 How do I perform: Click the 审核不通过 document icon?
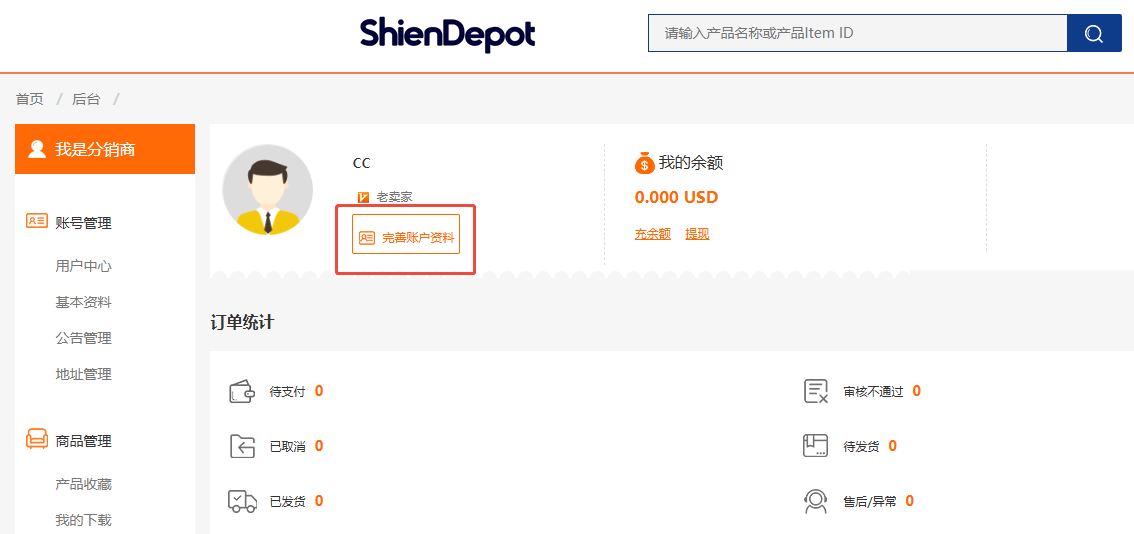[x=816, y=391]
